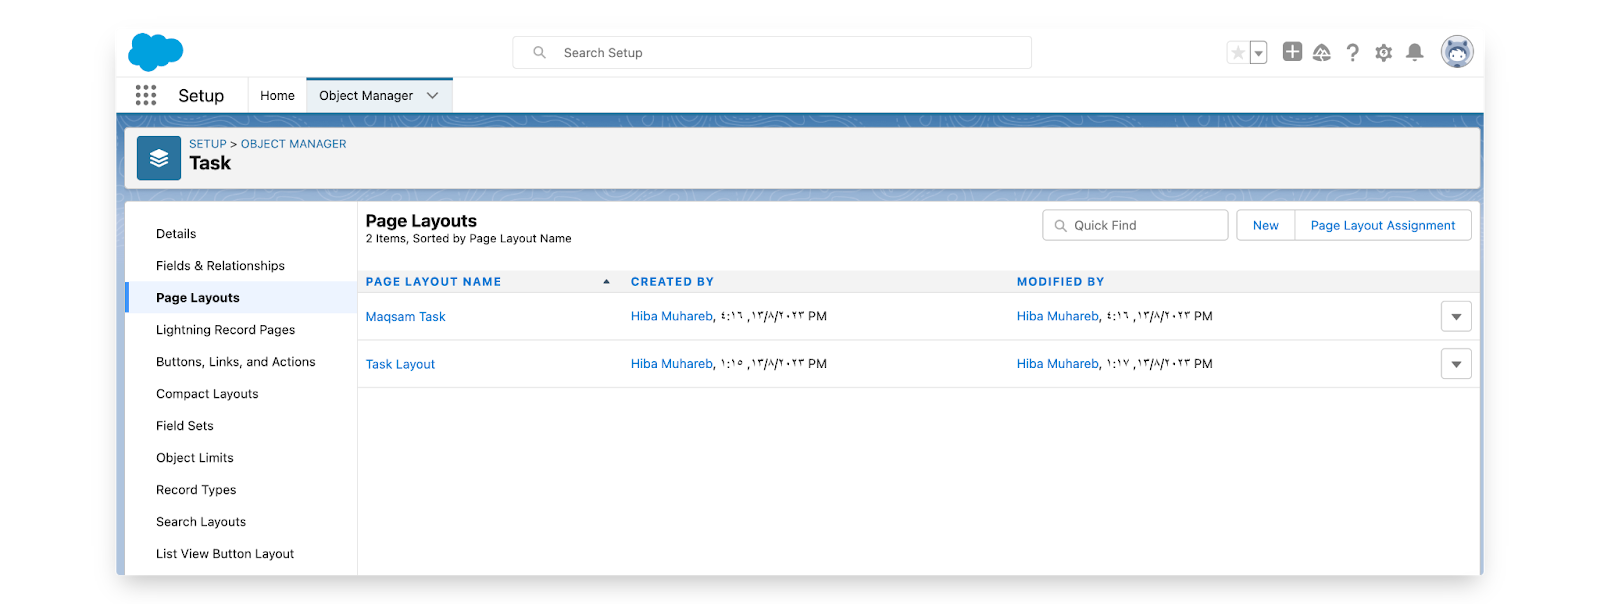This screenshot has height=604, width=1600.
Task: Open the user profile avatar
Action: point(1457,52)
